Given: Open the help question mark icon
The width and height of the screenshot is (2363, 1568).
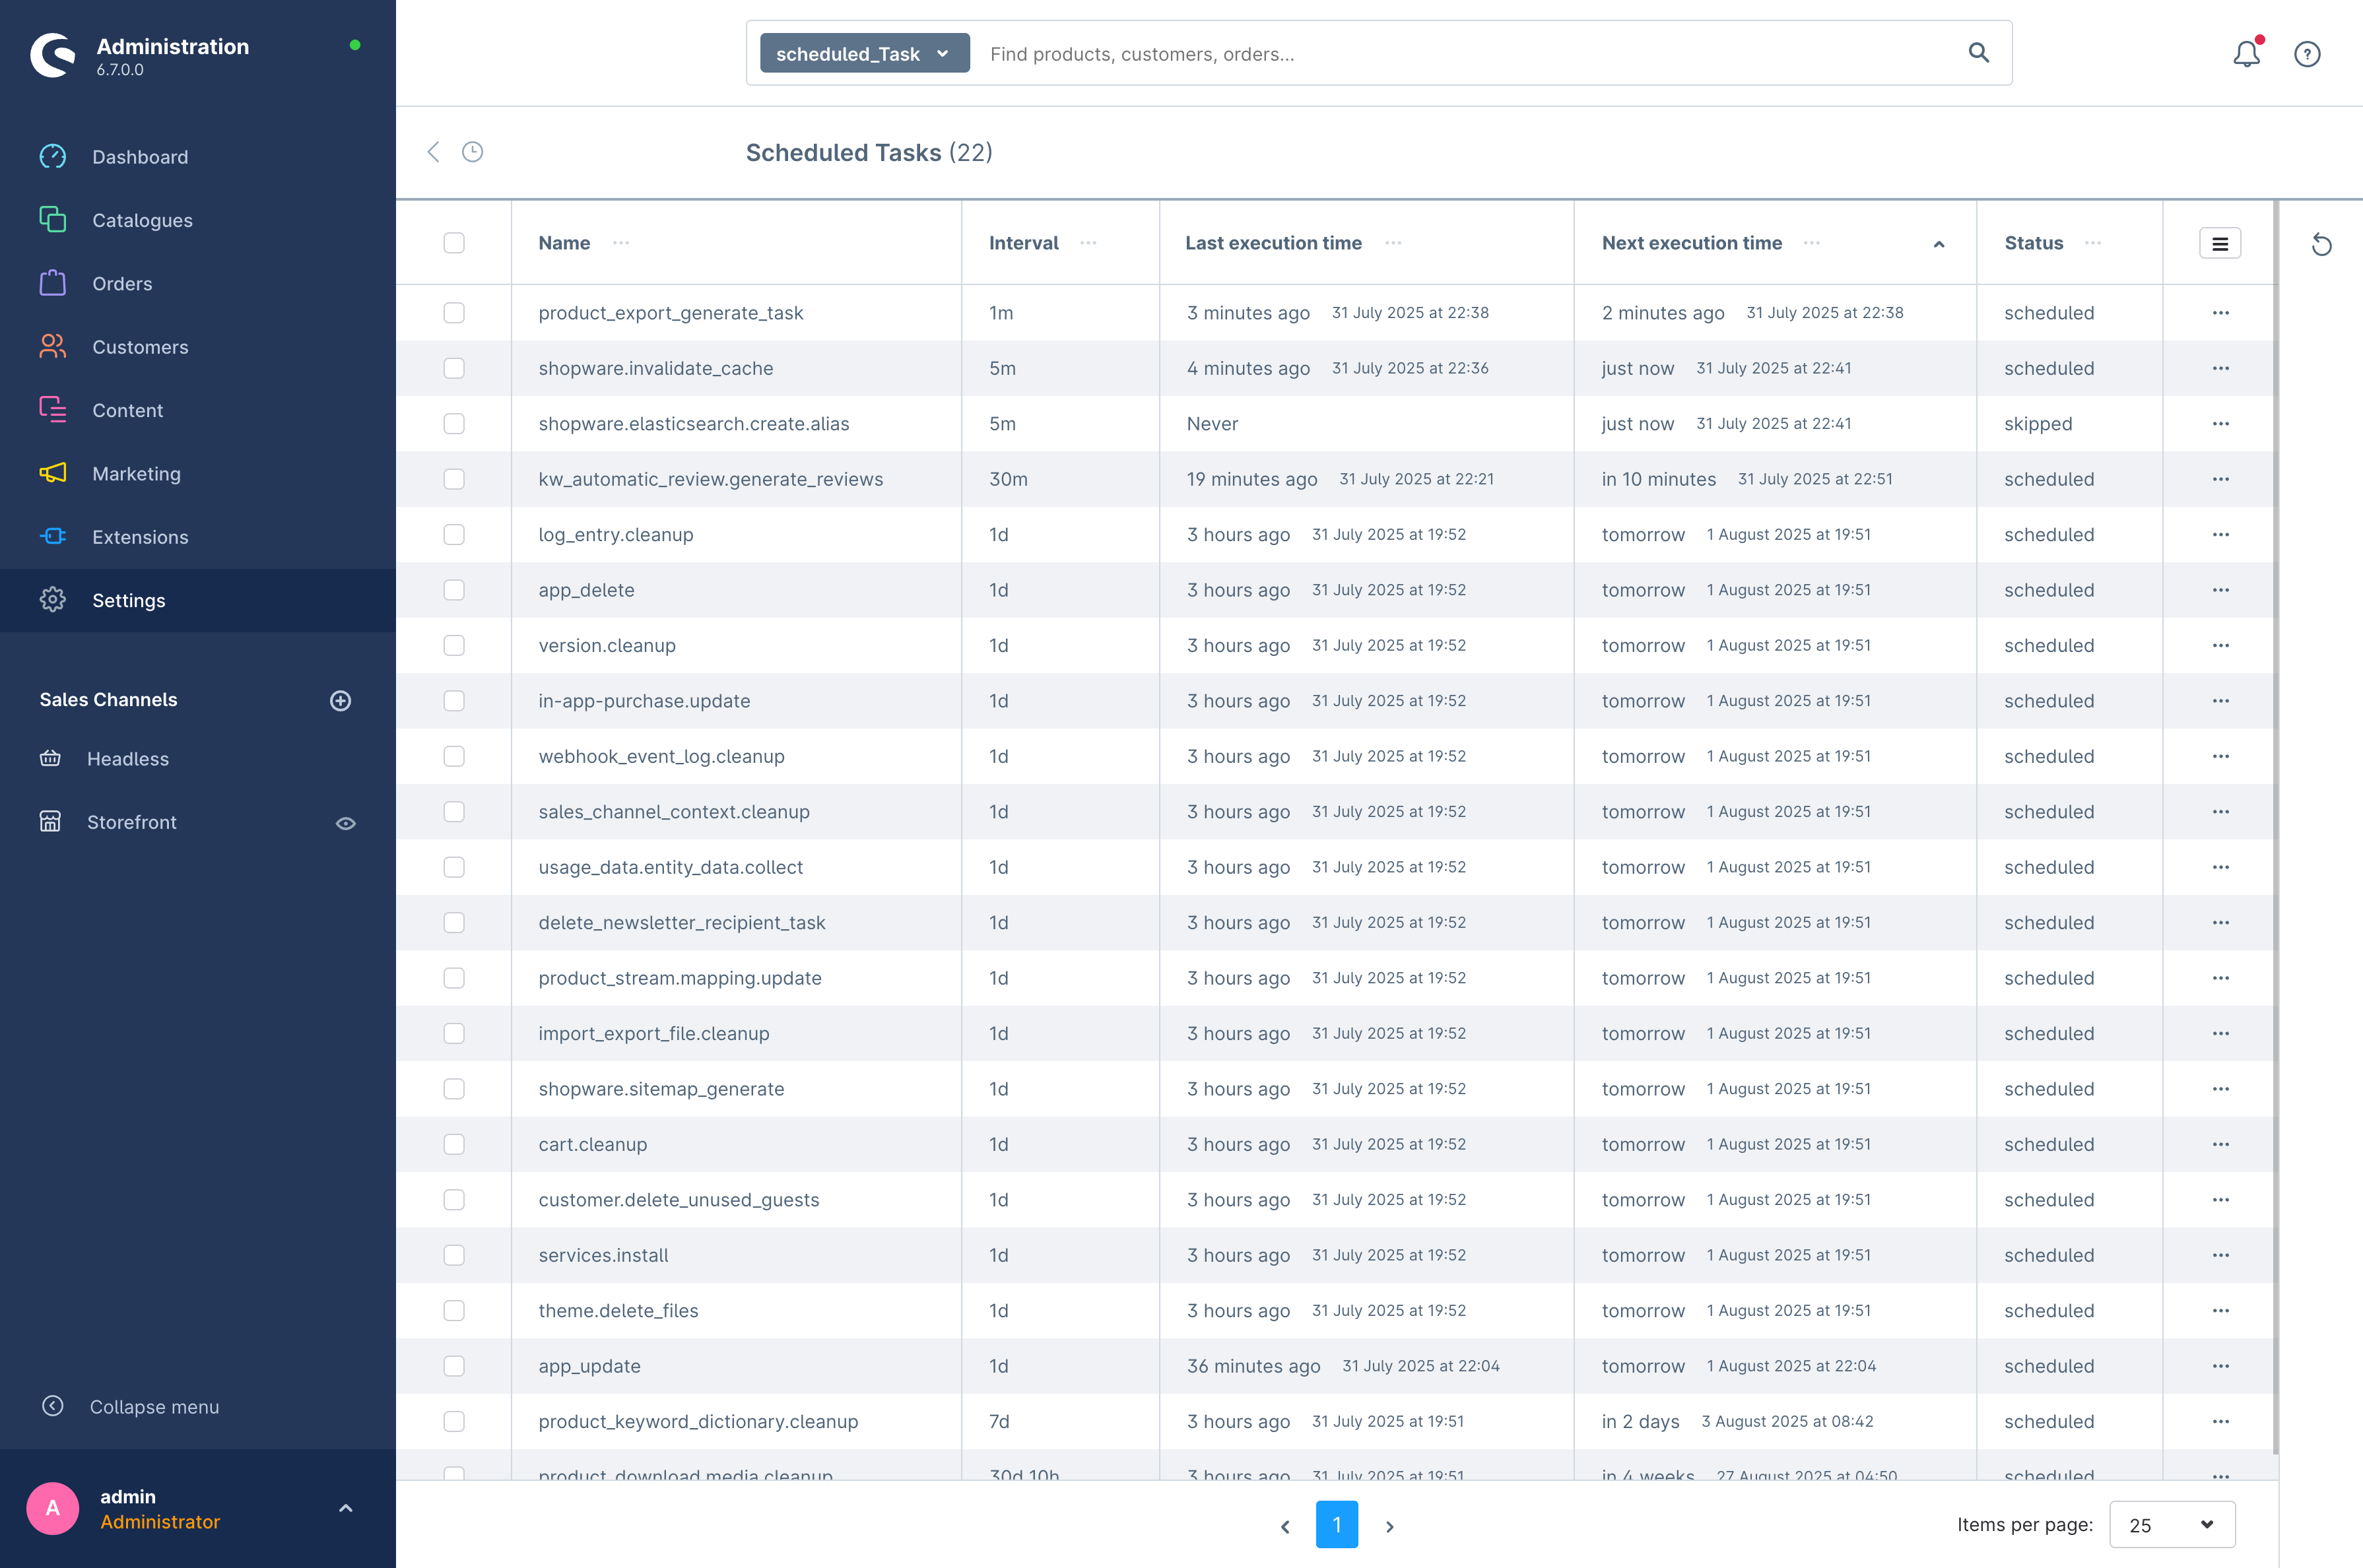Looking at the screenshot, I should pos(2306,54).
